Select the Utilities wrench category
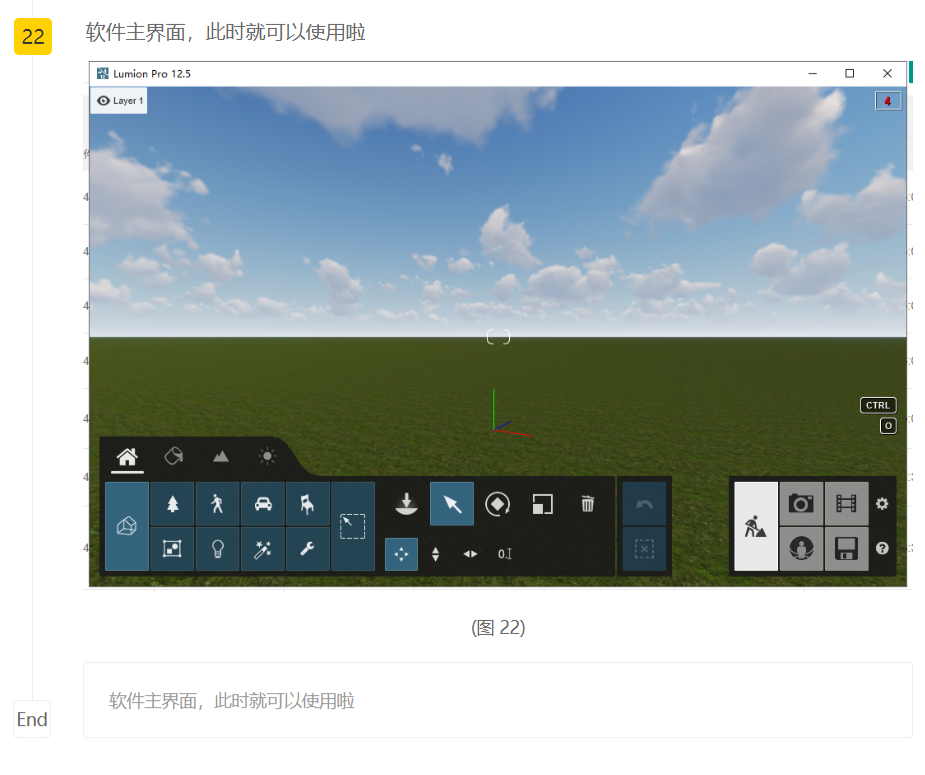 (308, 549)
